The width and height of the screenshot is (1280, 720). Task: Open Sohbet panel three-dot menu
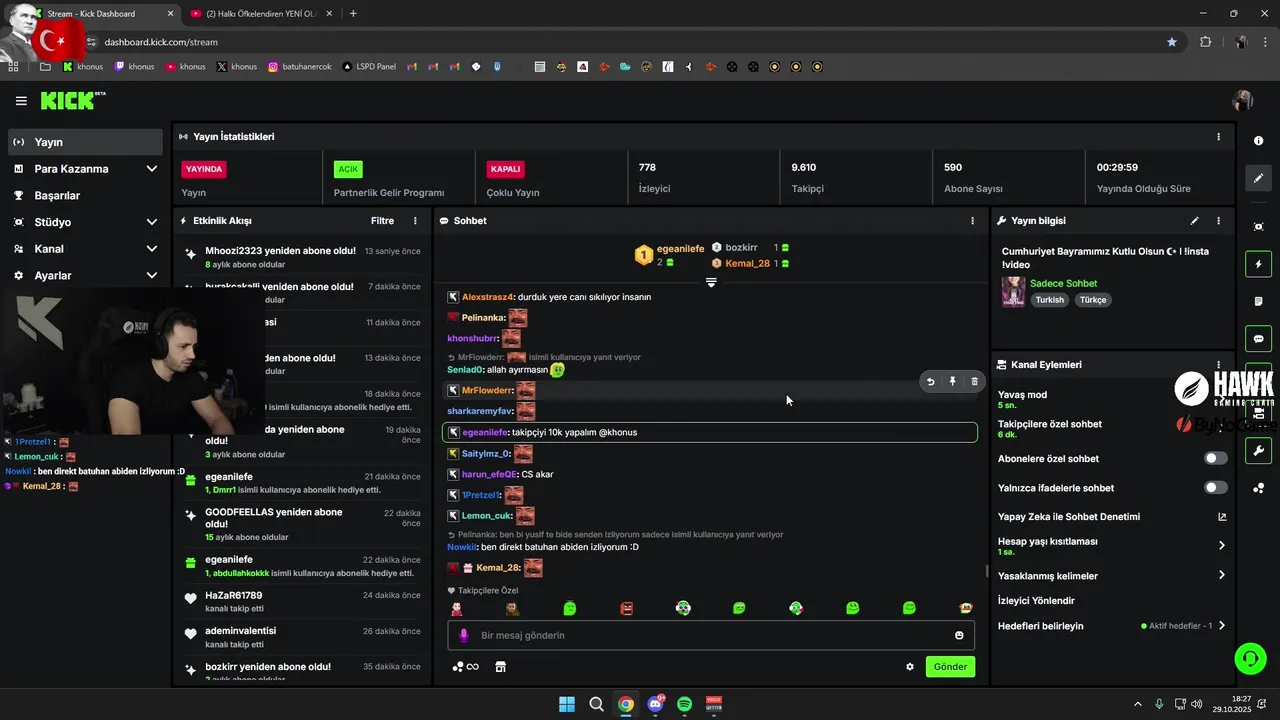point(972,221)
